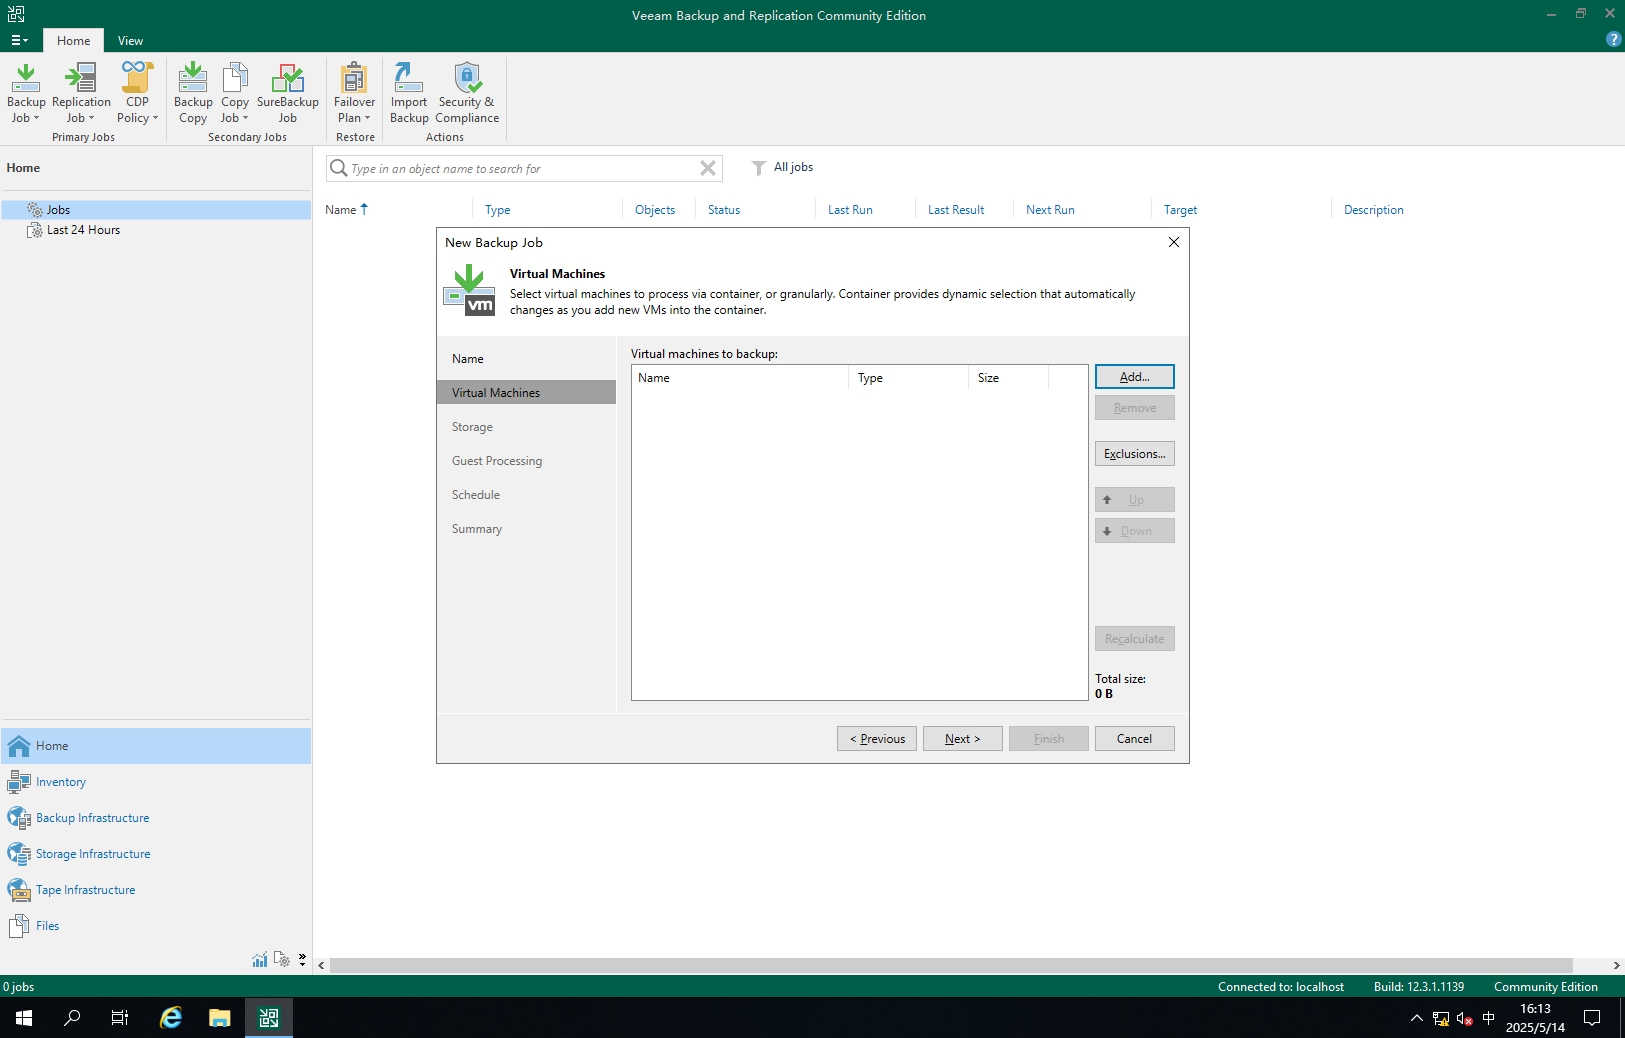Viewport: 1625px width, 1038px height.
Task: Select Last 24 Hours tree node
Action: [83, 230]
